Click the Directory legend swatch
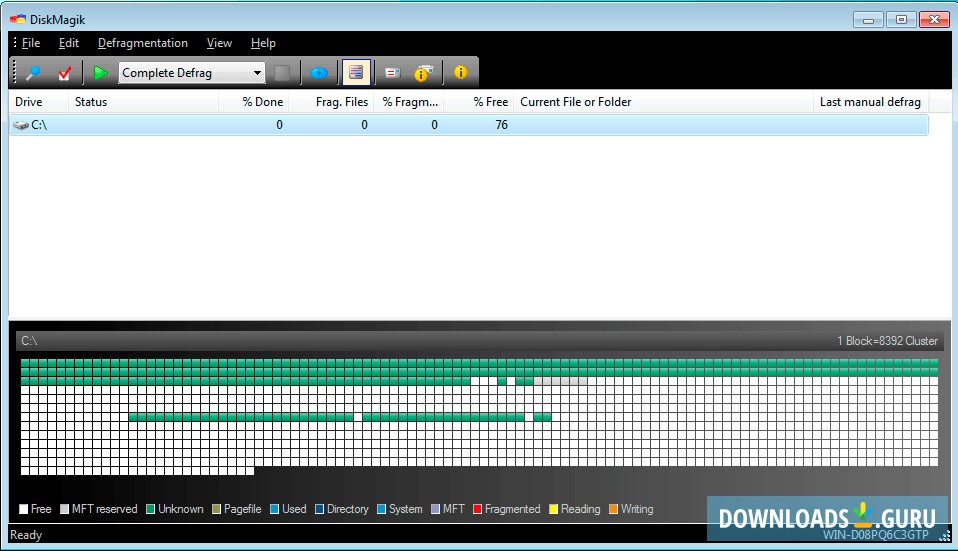Viewport: 958px width, 551px height. pos(319,509)
